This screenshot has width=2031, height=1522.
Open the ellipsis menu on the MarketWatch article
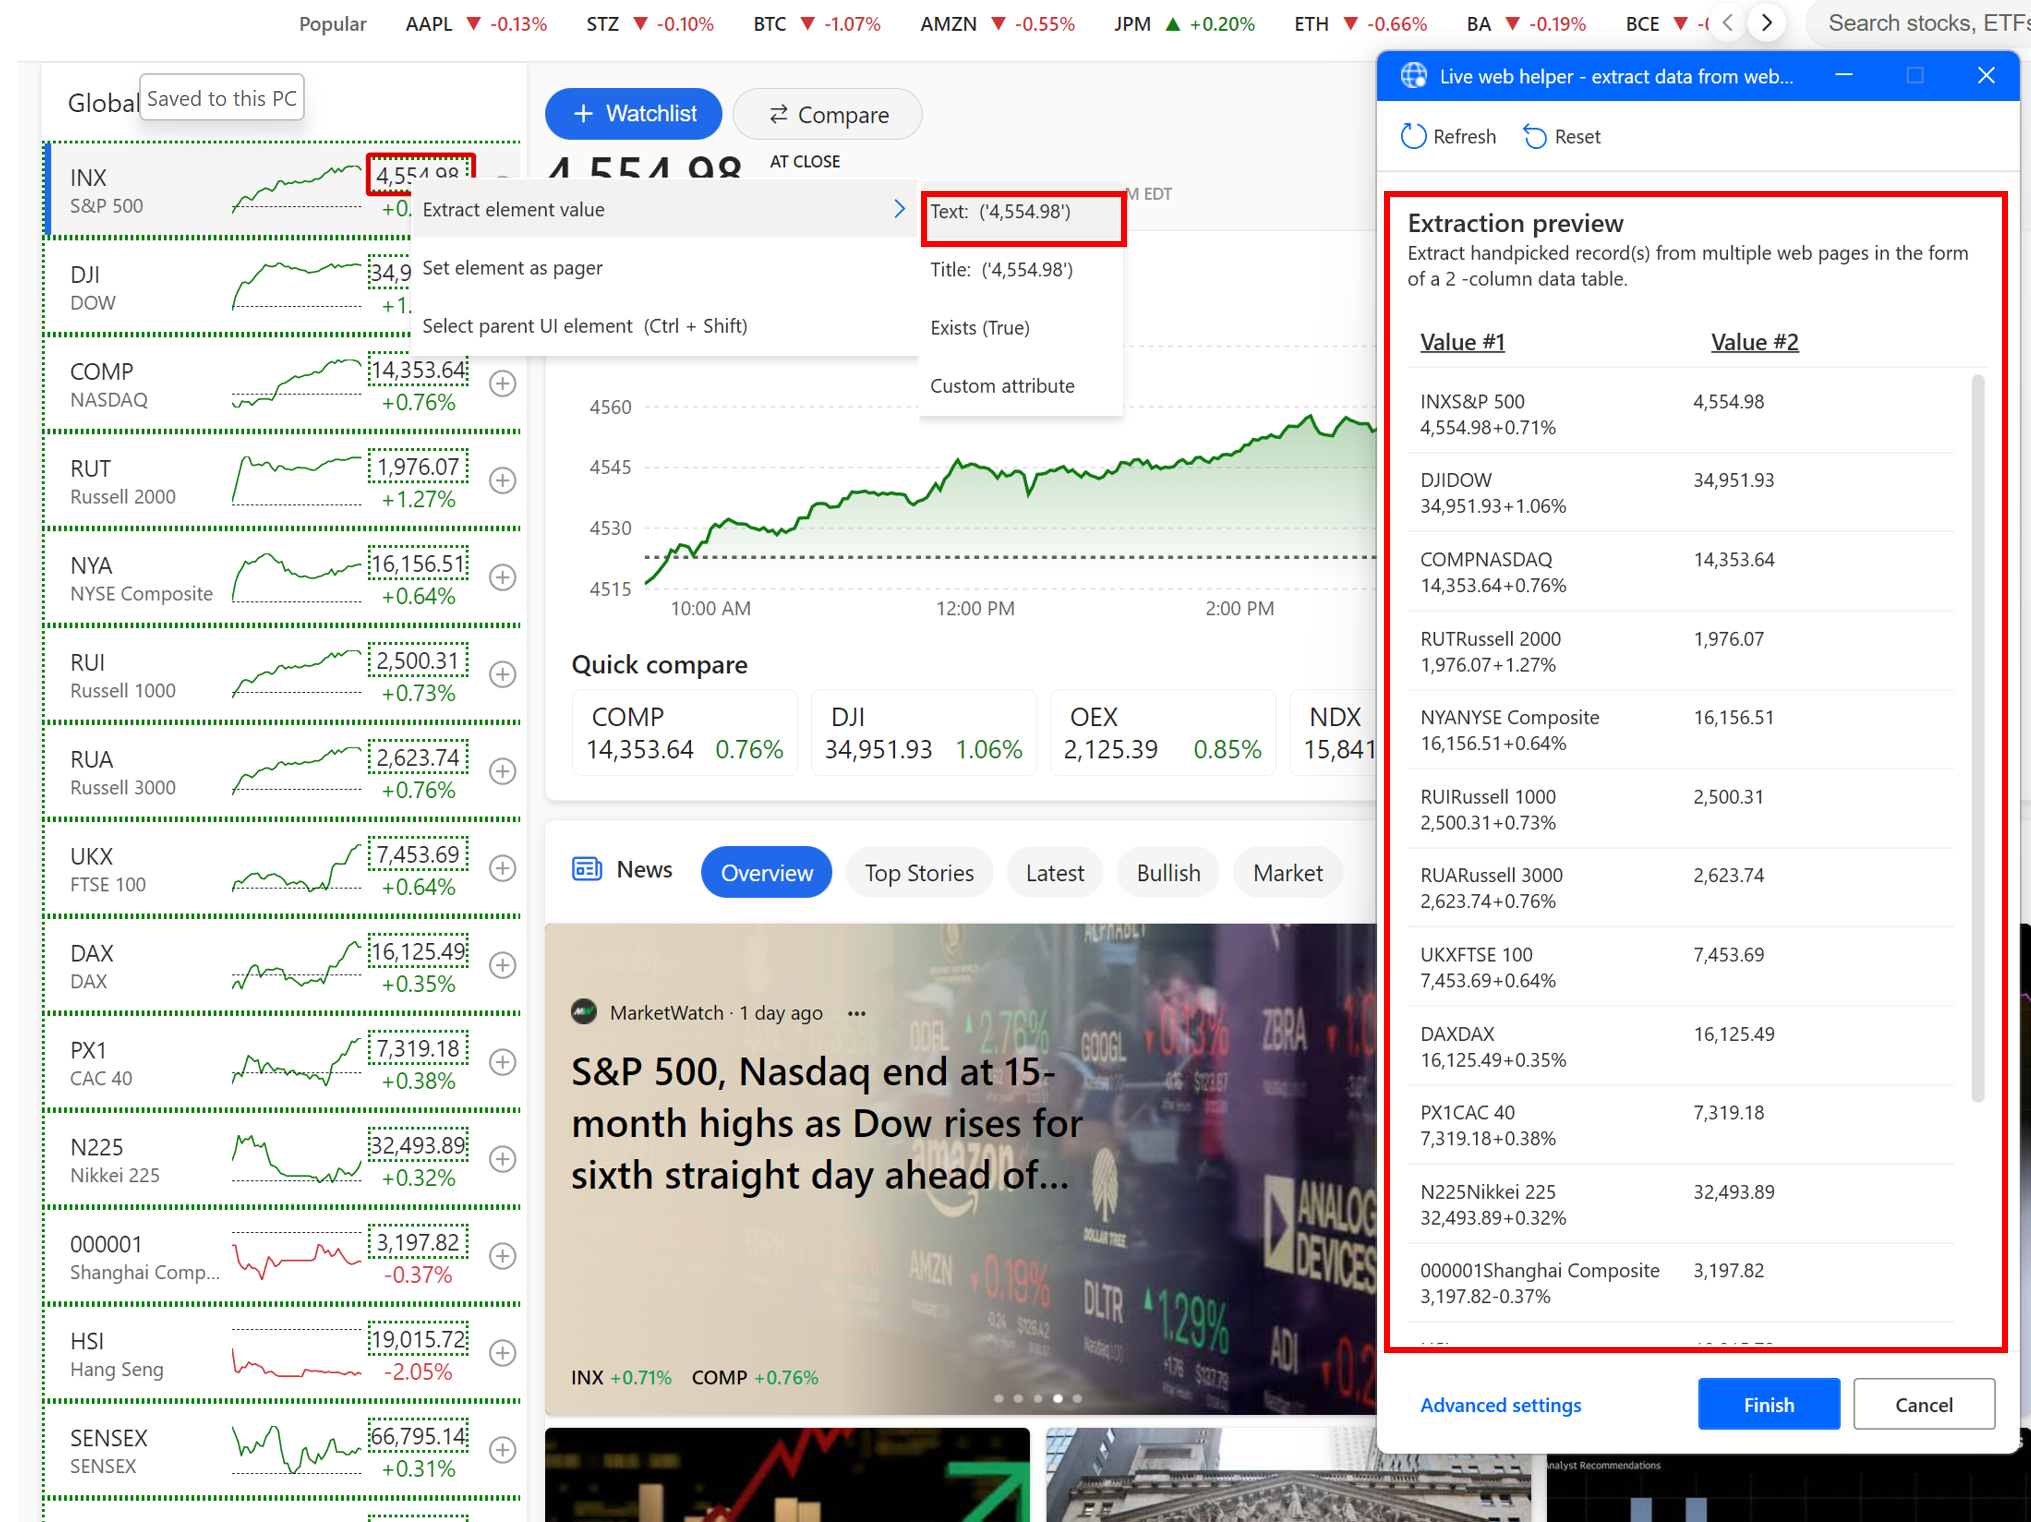[x=857, y=1012]
